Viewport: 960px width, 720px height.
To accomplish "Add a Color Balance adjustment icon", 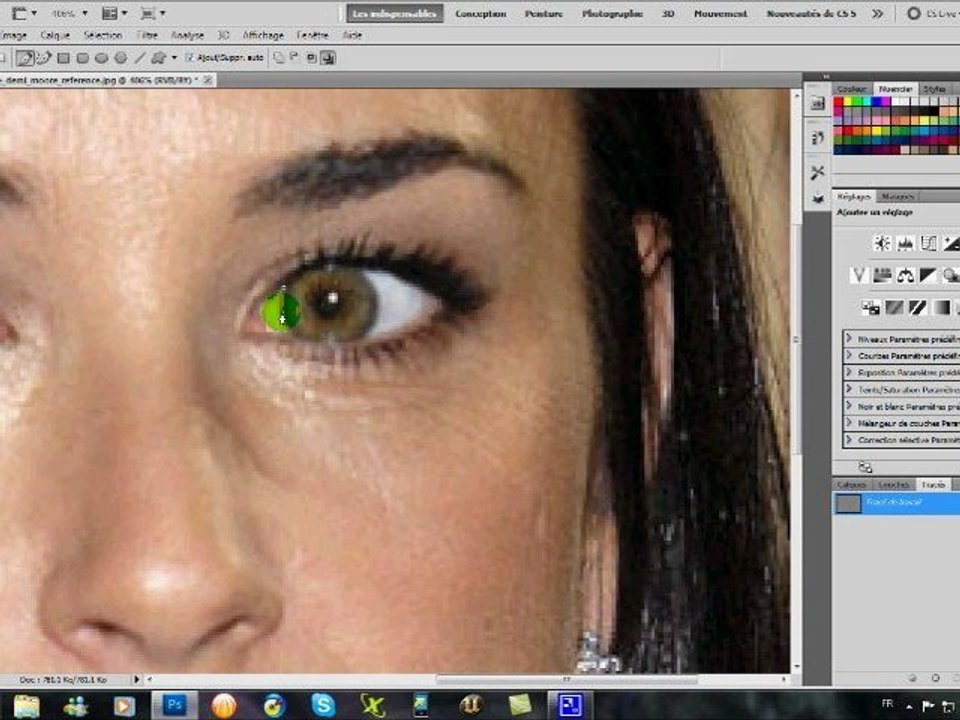I will pyautogui.click(x=905, y=276).
